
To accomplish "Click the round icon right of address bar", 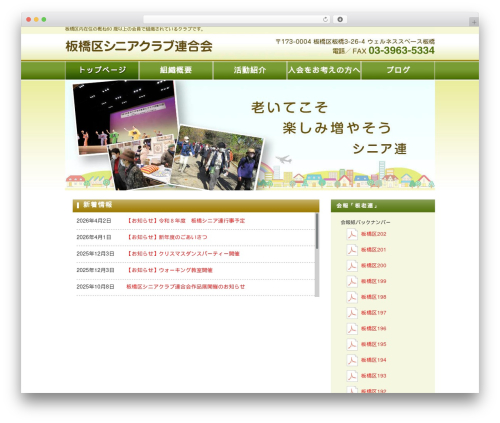I will pyautogui.click(x=340, y=19).
